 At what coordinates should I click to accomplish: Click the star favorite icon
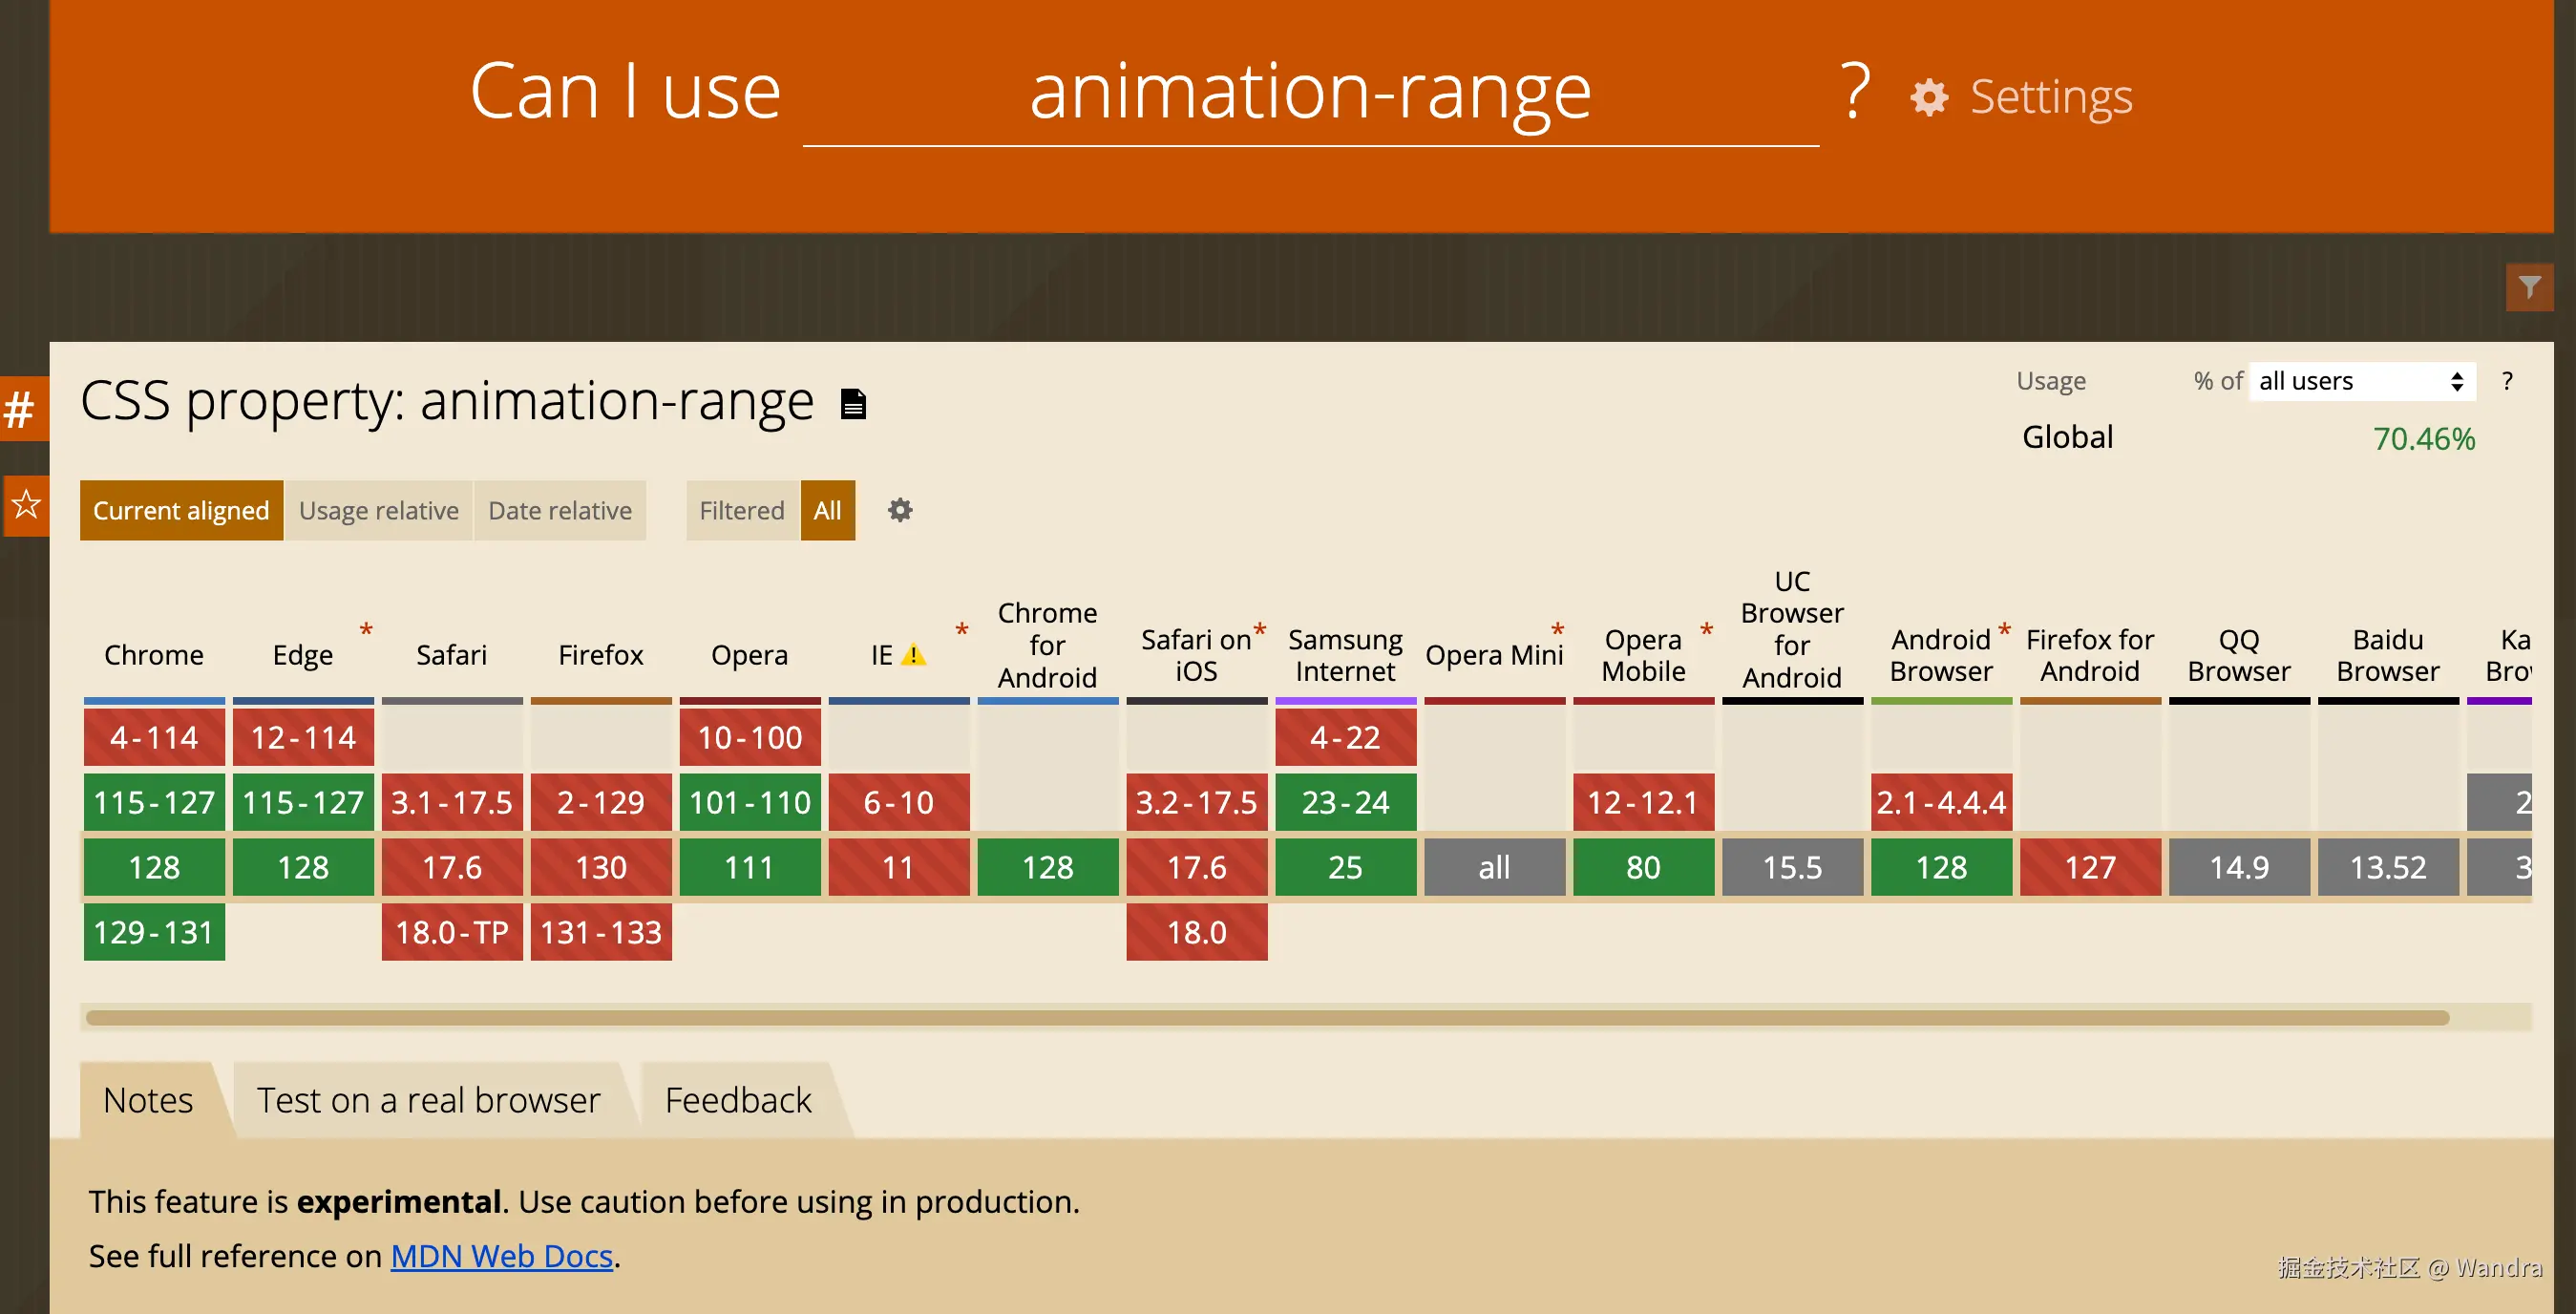pyautogui.click(x=26, y=504)
